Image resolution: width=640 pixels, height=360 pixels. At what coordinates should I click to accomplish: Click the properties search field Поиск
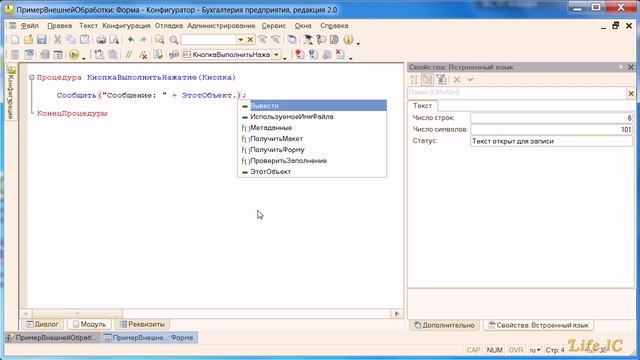tap(517, 93)
